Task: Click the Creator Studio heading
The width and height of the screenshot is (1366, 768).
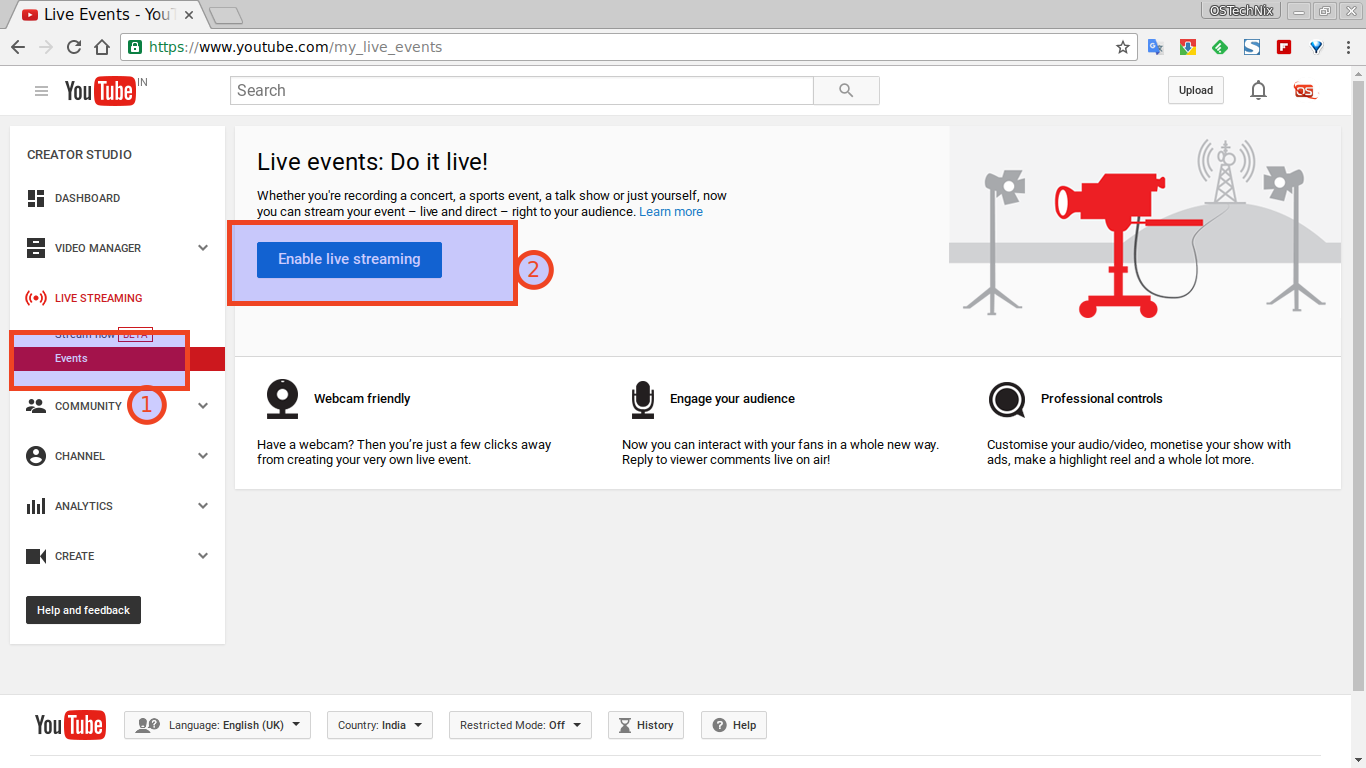Action: [x=79, y=155]
